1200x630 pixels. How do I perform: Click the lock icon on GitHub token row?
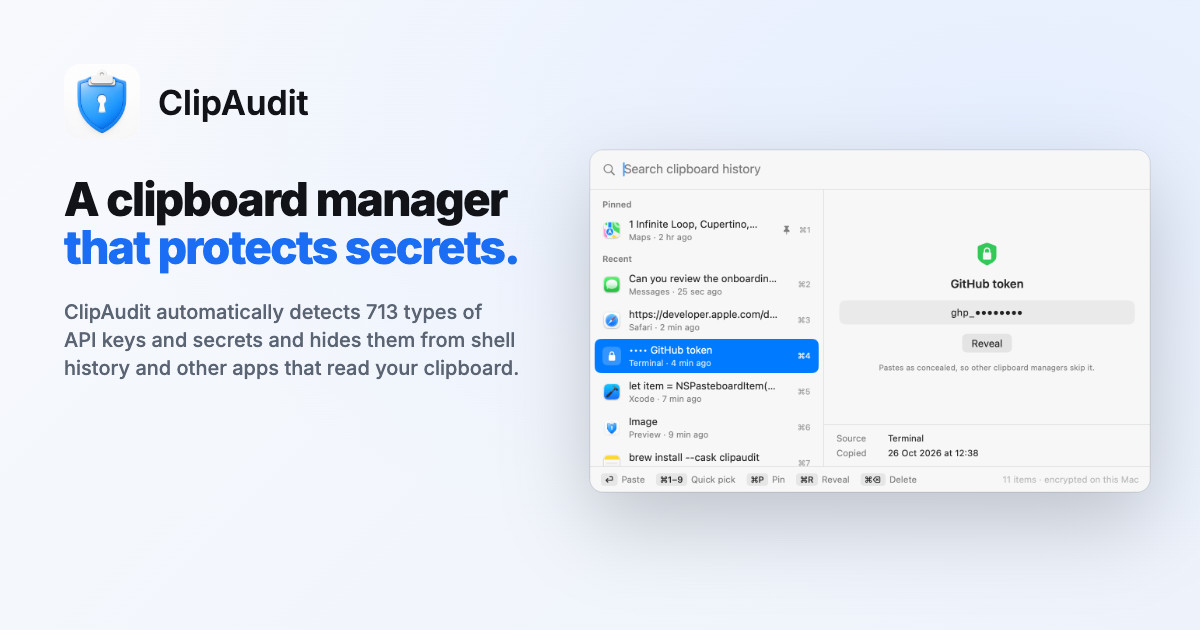pos(612,356)
